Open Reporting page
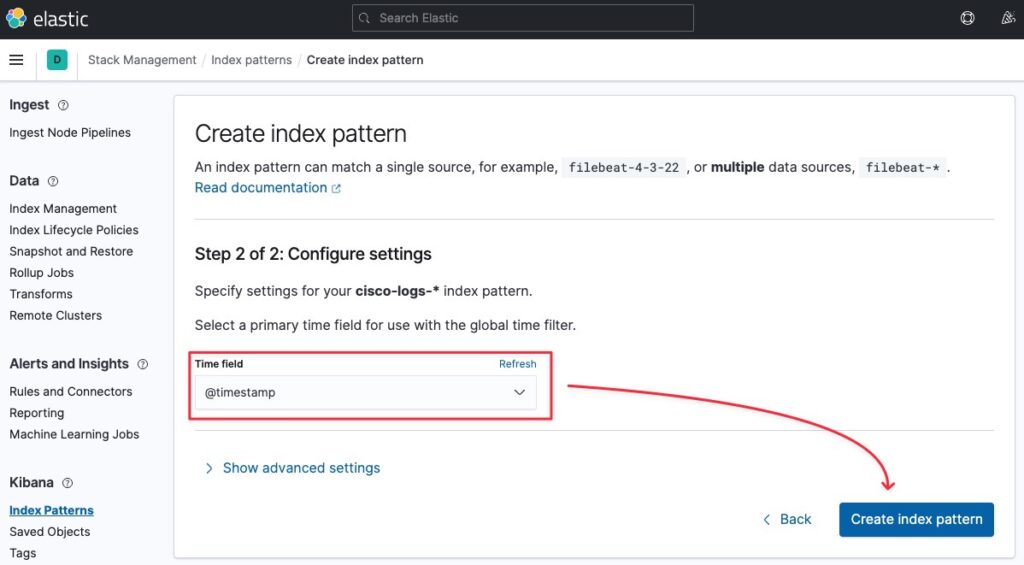Image resolution: width=1024 pixels, height=565 pixels. 37,413
